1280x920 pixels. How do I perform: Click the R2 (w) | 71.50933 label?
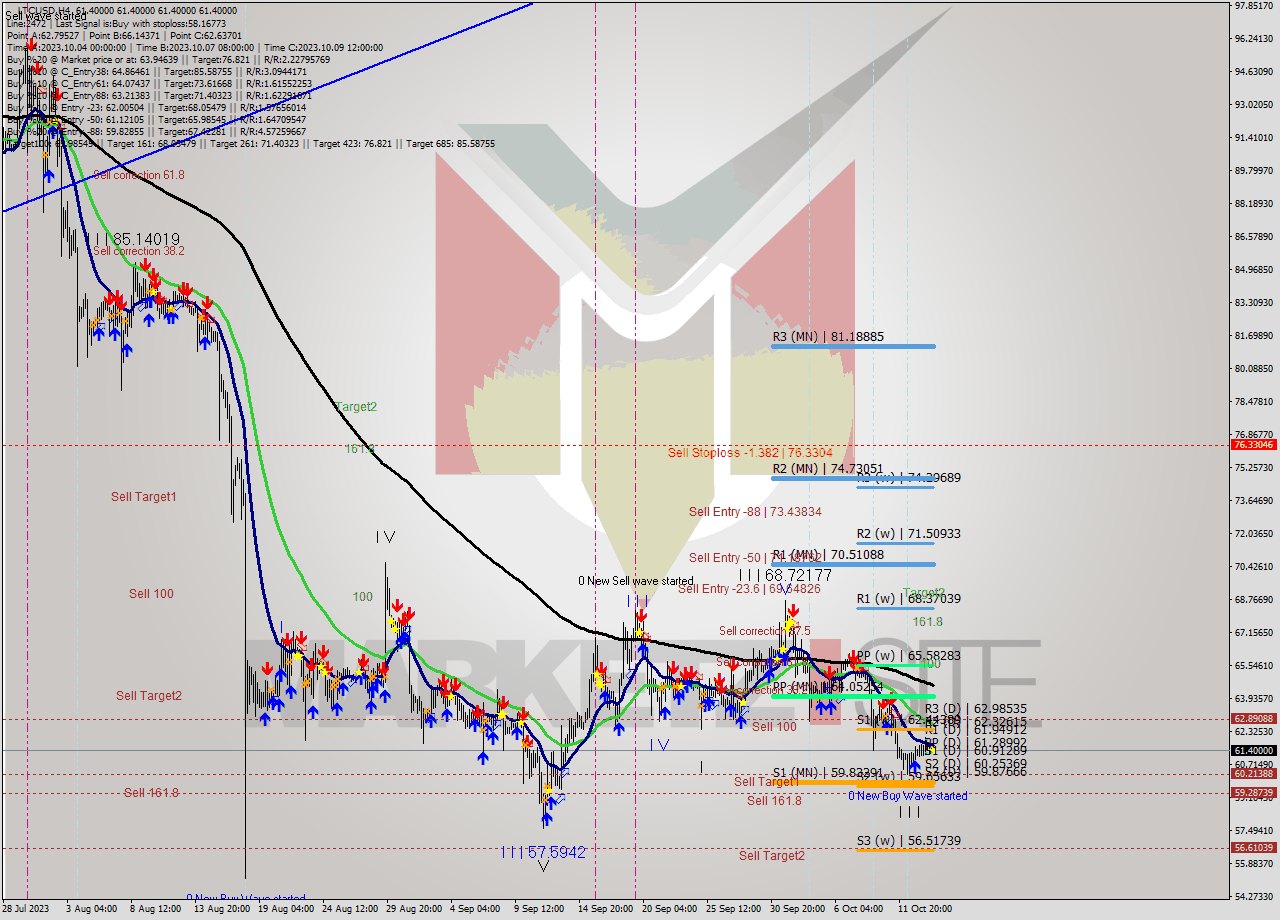point(908,534)
